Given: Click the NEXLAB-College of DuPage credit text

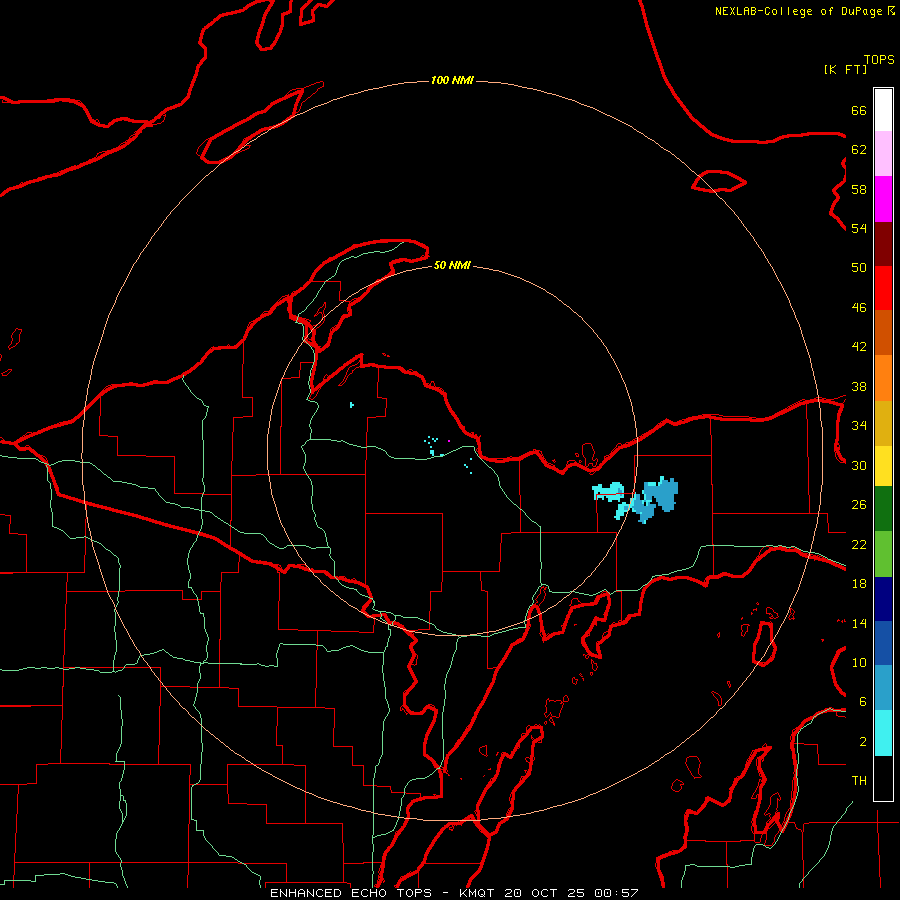Looking at the screenshot, I should [798, 11].
